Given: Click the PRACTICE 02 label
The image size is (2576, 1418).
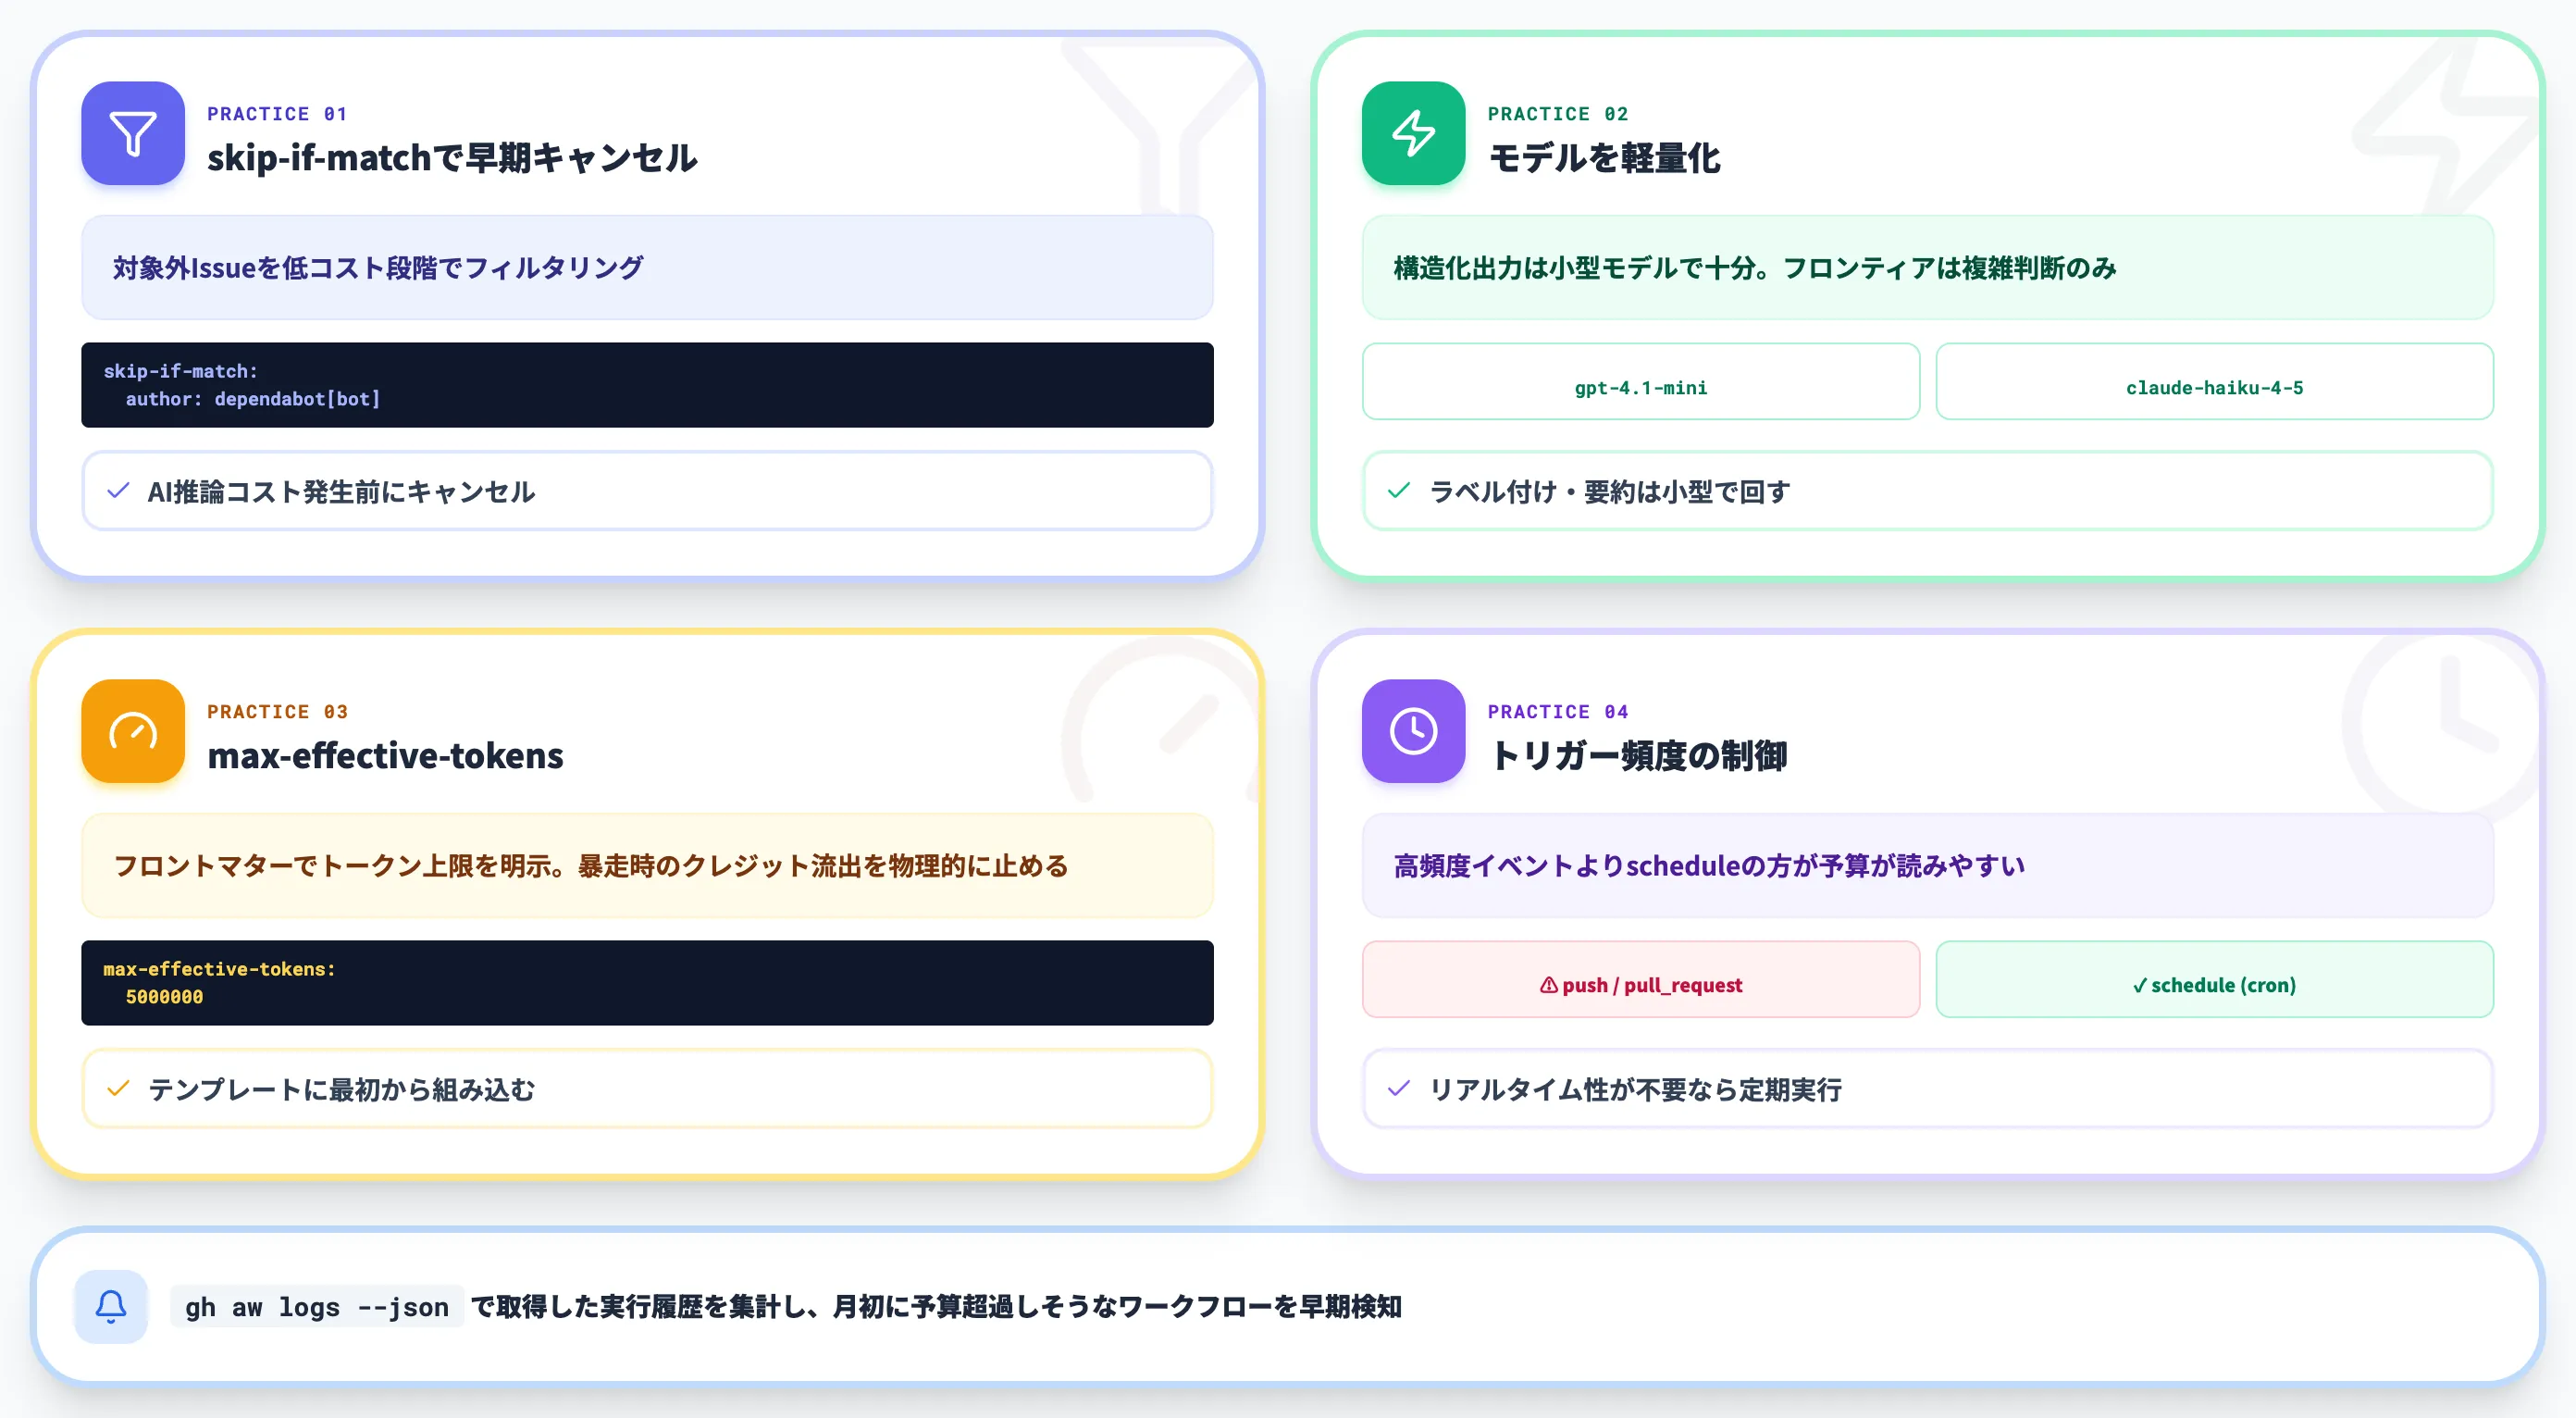Looking at the screenshot, I should coord(1558,114).
